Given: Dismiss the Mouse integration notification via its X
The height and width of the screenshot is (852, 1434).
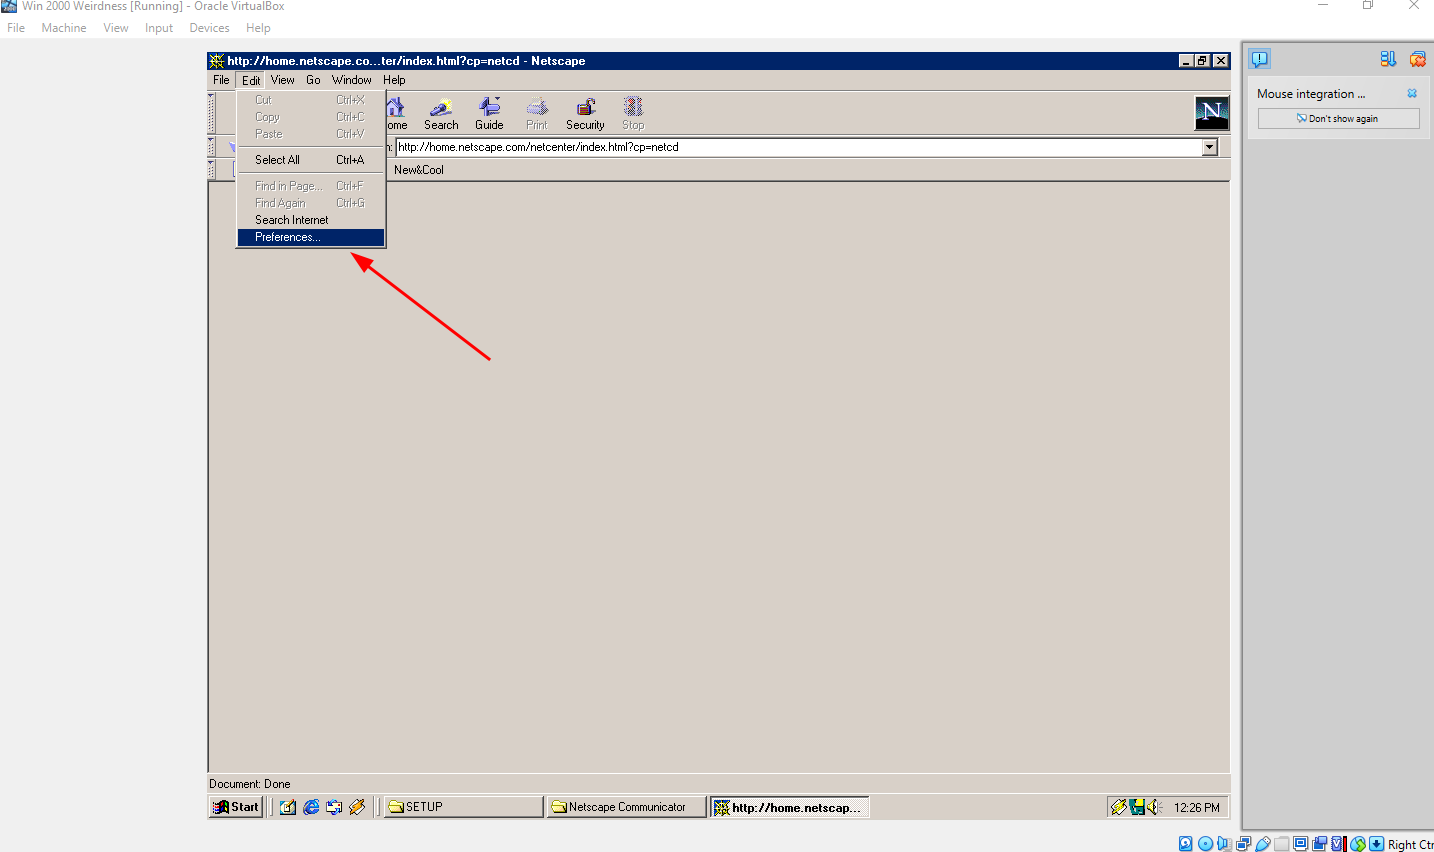Looking at the screenshot, I should coord(1412,93).
